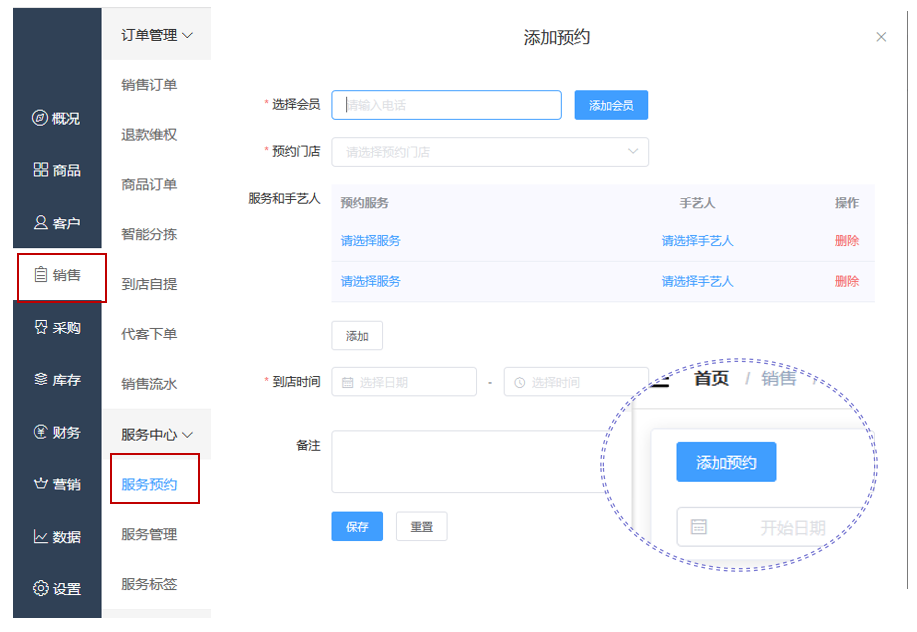Image resolution: width=917 pixels, height=632 pixels.
Task: Click the 开始日期 date field
Action: click(772, 527)
